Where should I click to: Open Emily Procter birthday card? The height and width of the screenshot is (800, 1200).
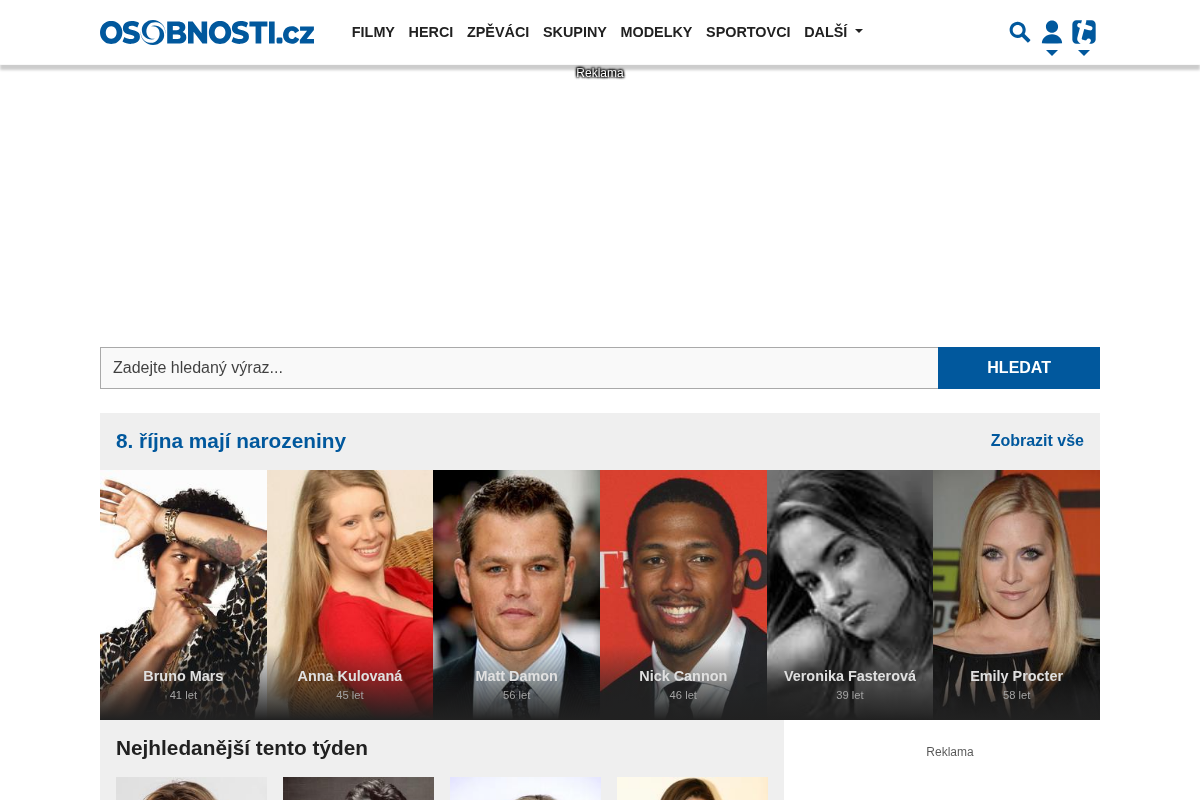(1017, 595)
